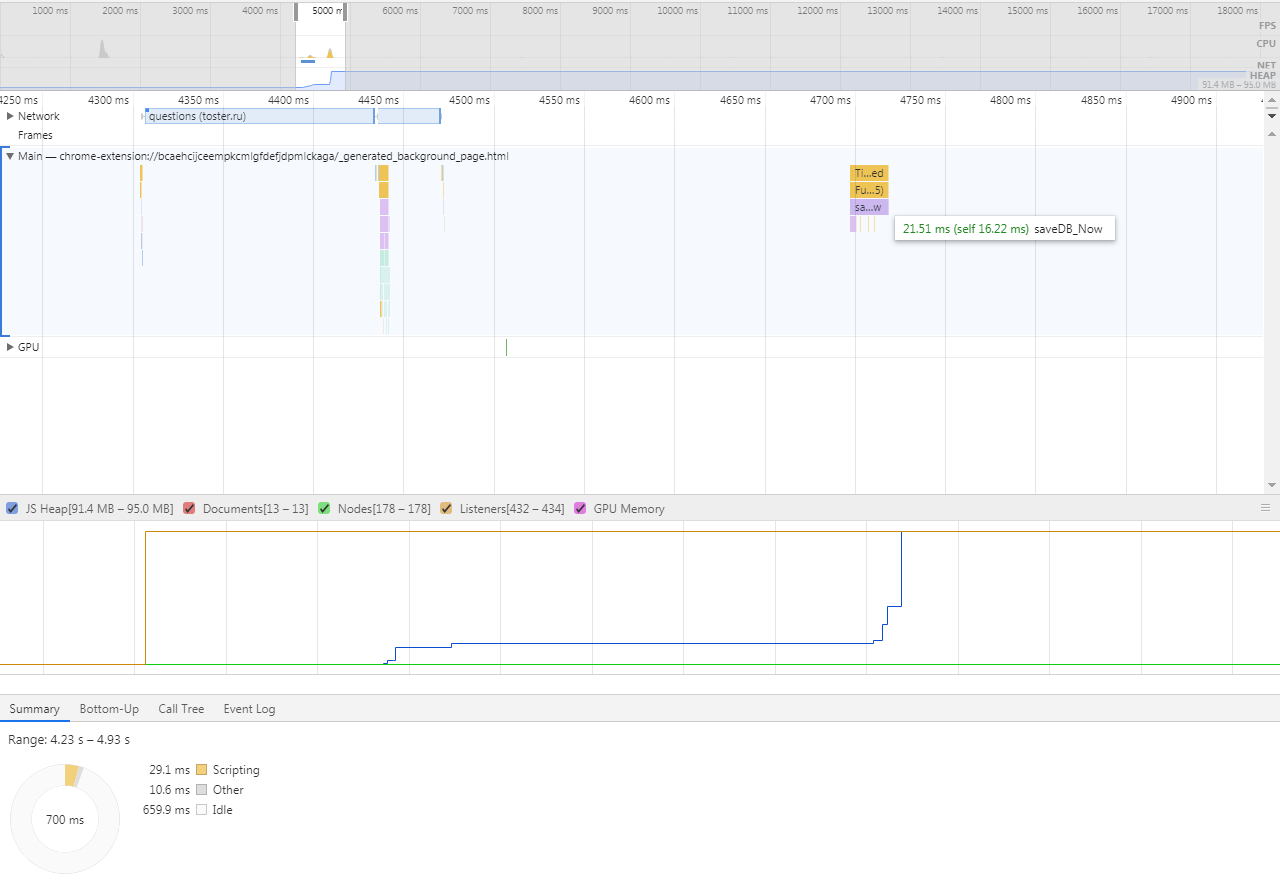Open the Bottom-Up tab
1280x883 pixels.
tap(109, 709)
